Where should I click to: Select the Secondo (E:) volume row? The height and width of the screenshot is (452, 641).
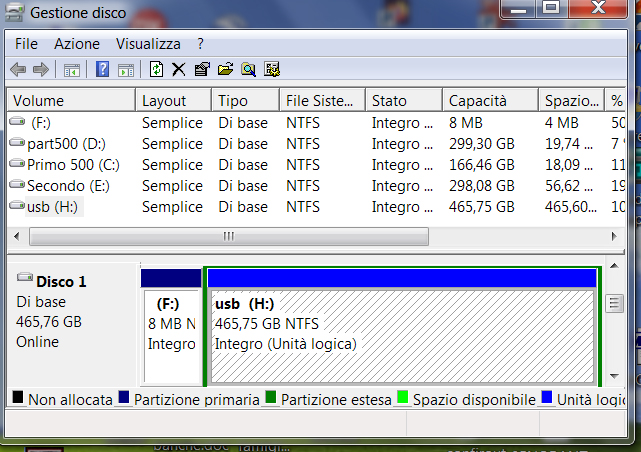tap(316, 186)
